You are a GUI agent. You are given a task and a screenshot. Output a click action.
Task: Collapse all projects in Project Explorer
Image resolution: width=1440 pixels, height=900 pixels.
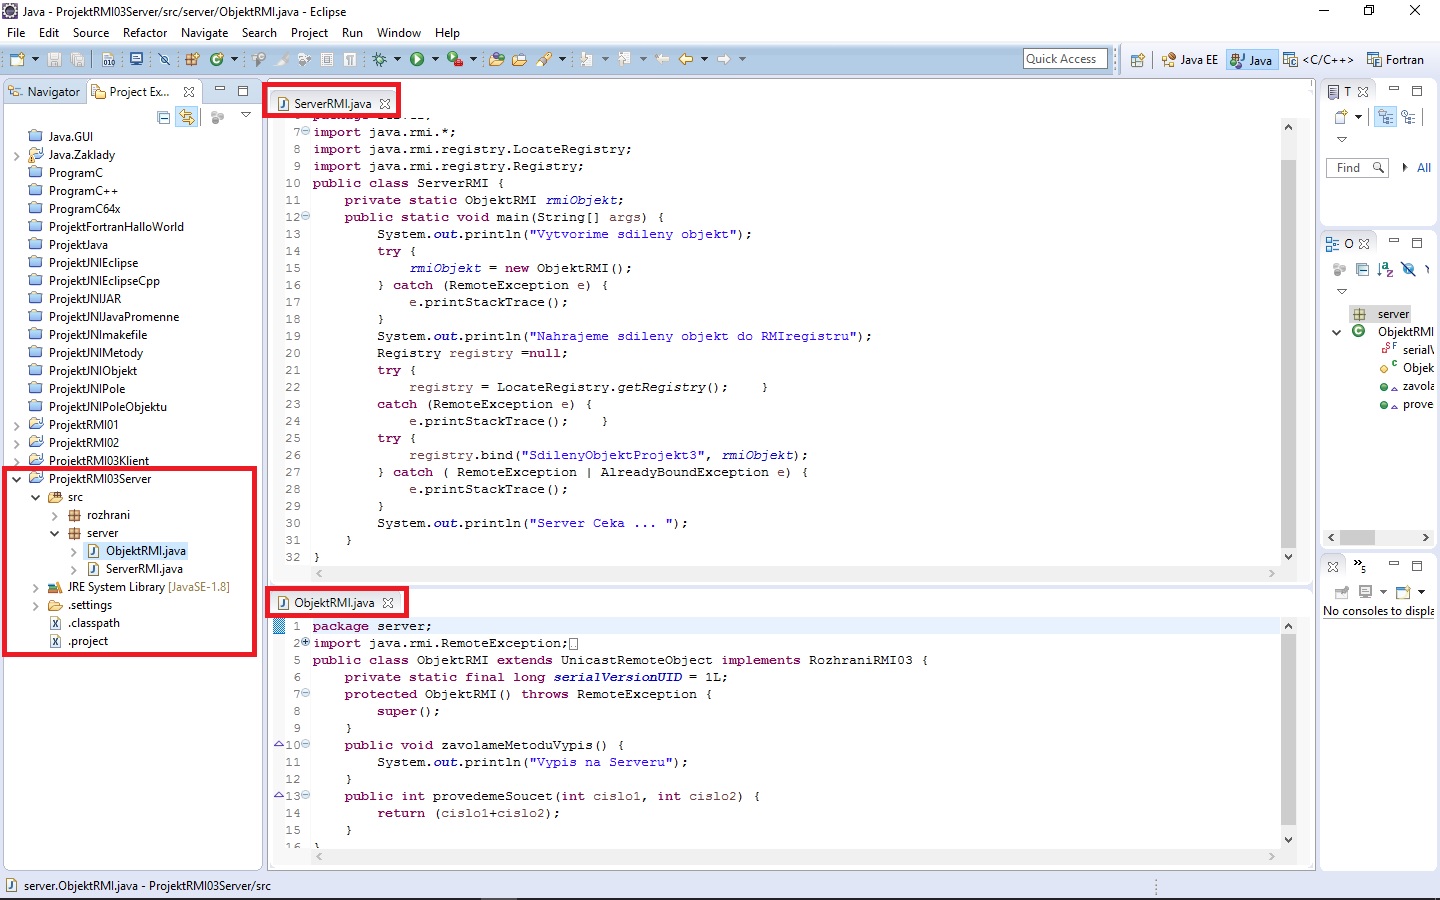pyautogui.click(x=163, y=117)
